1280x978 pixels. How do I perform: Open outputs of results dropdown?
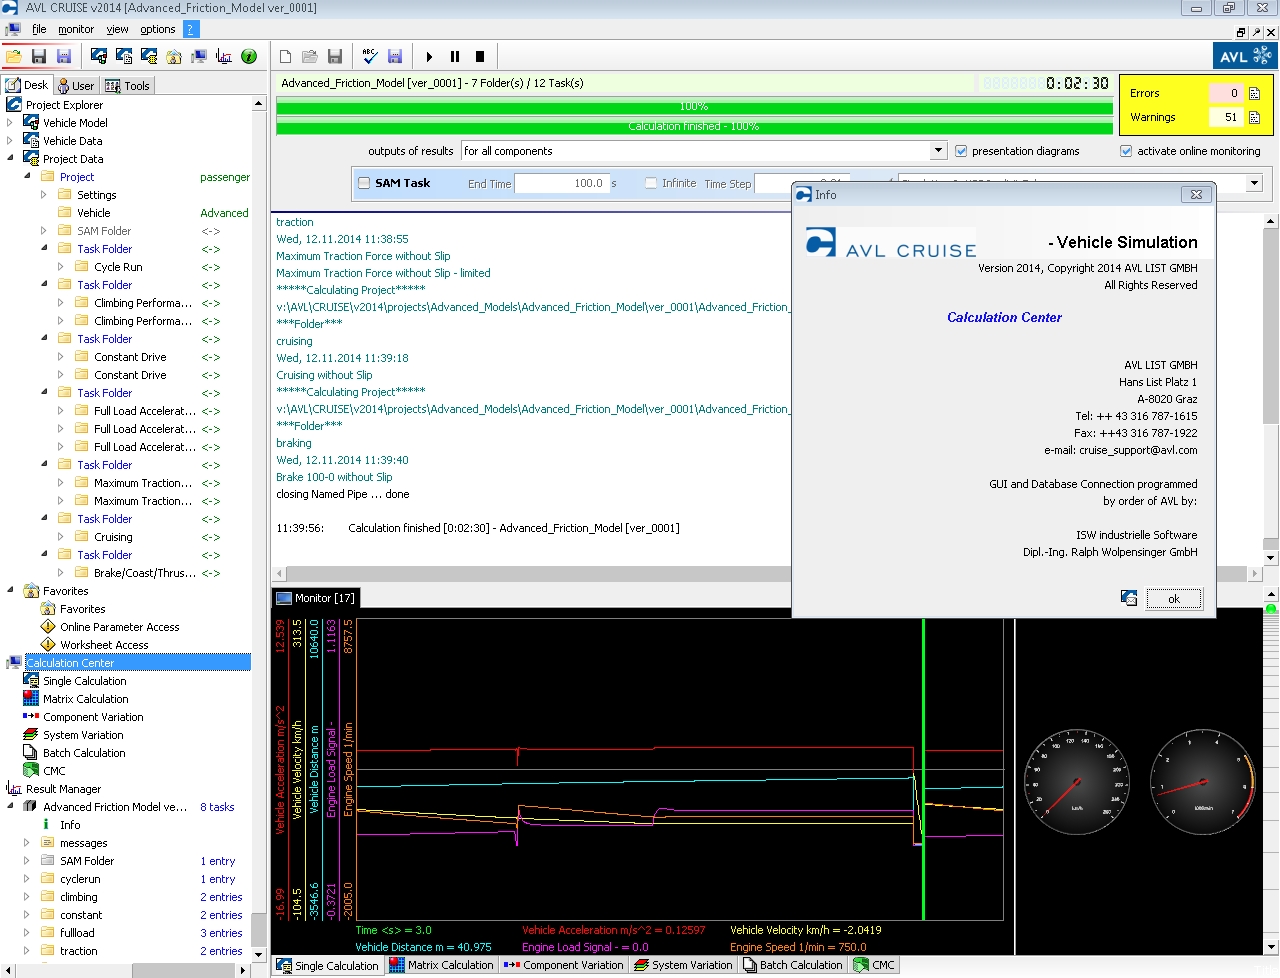(x=938, y=151)
